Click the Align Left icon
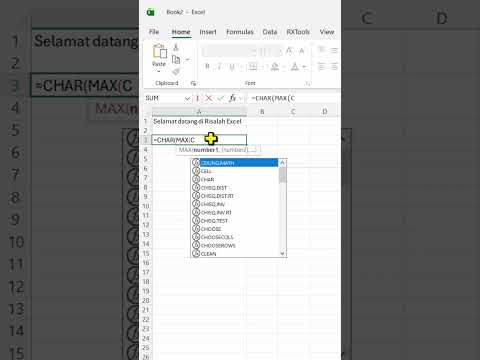Viewport: 480px width, 360px height. 322,67
